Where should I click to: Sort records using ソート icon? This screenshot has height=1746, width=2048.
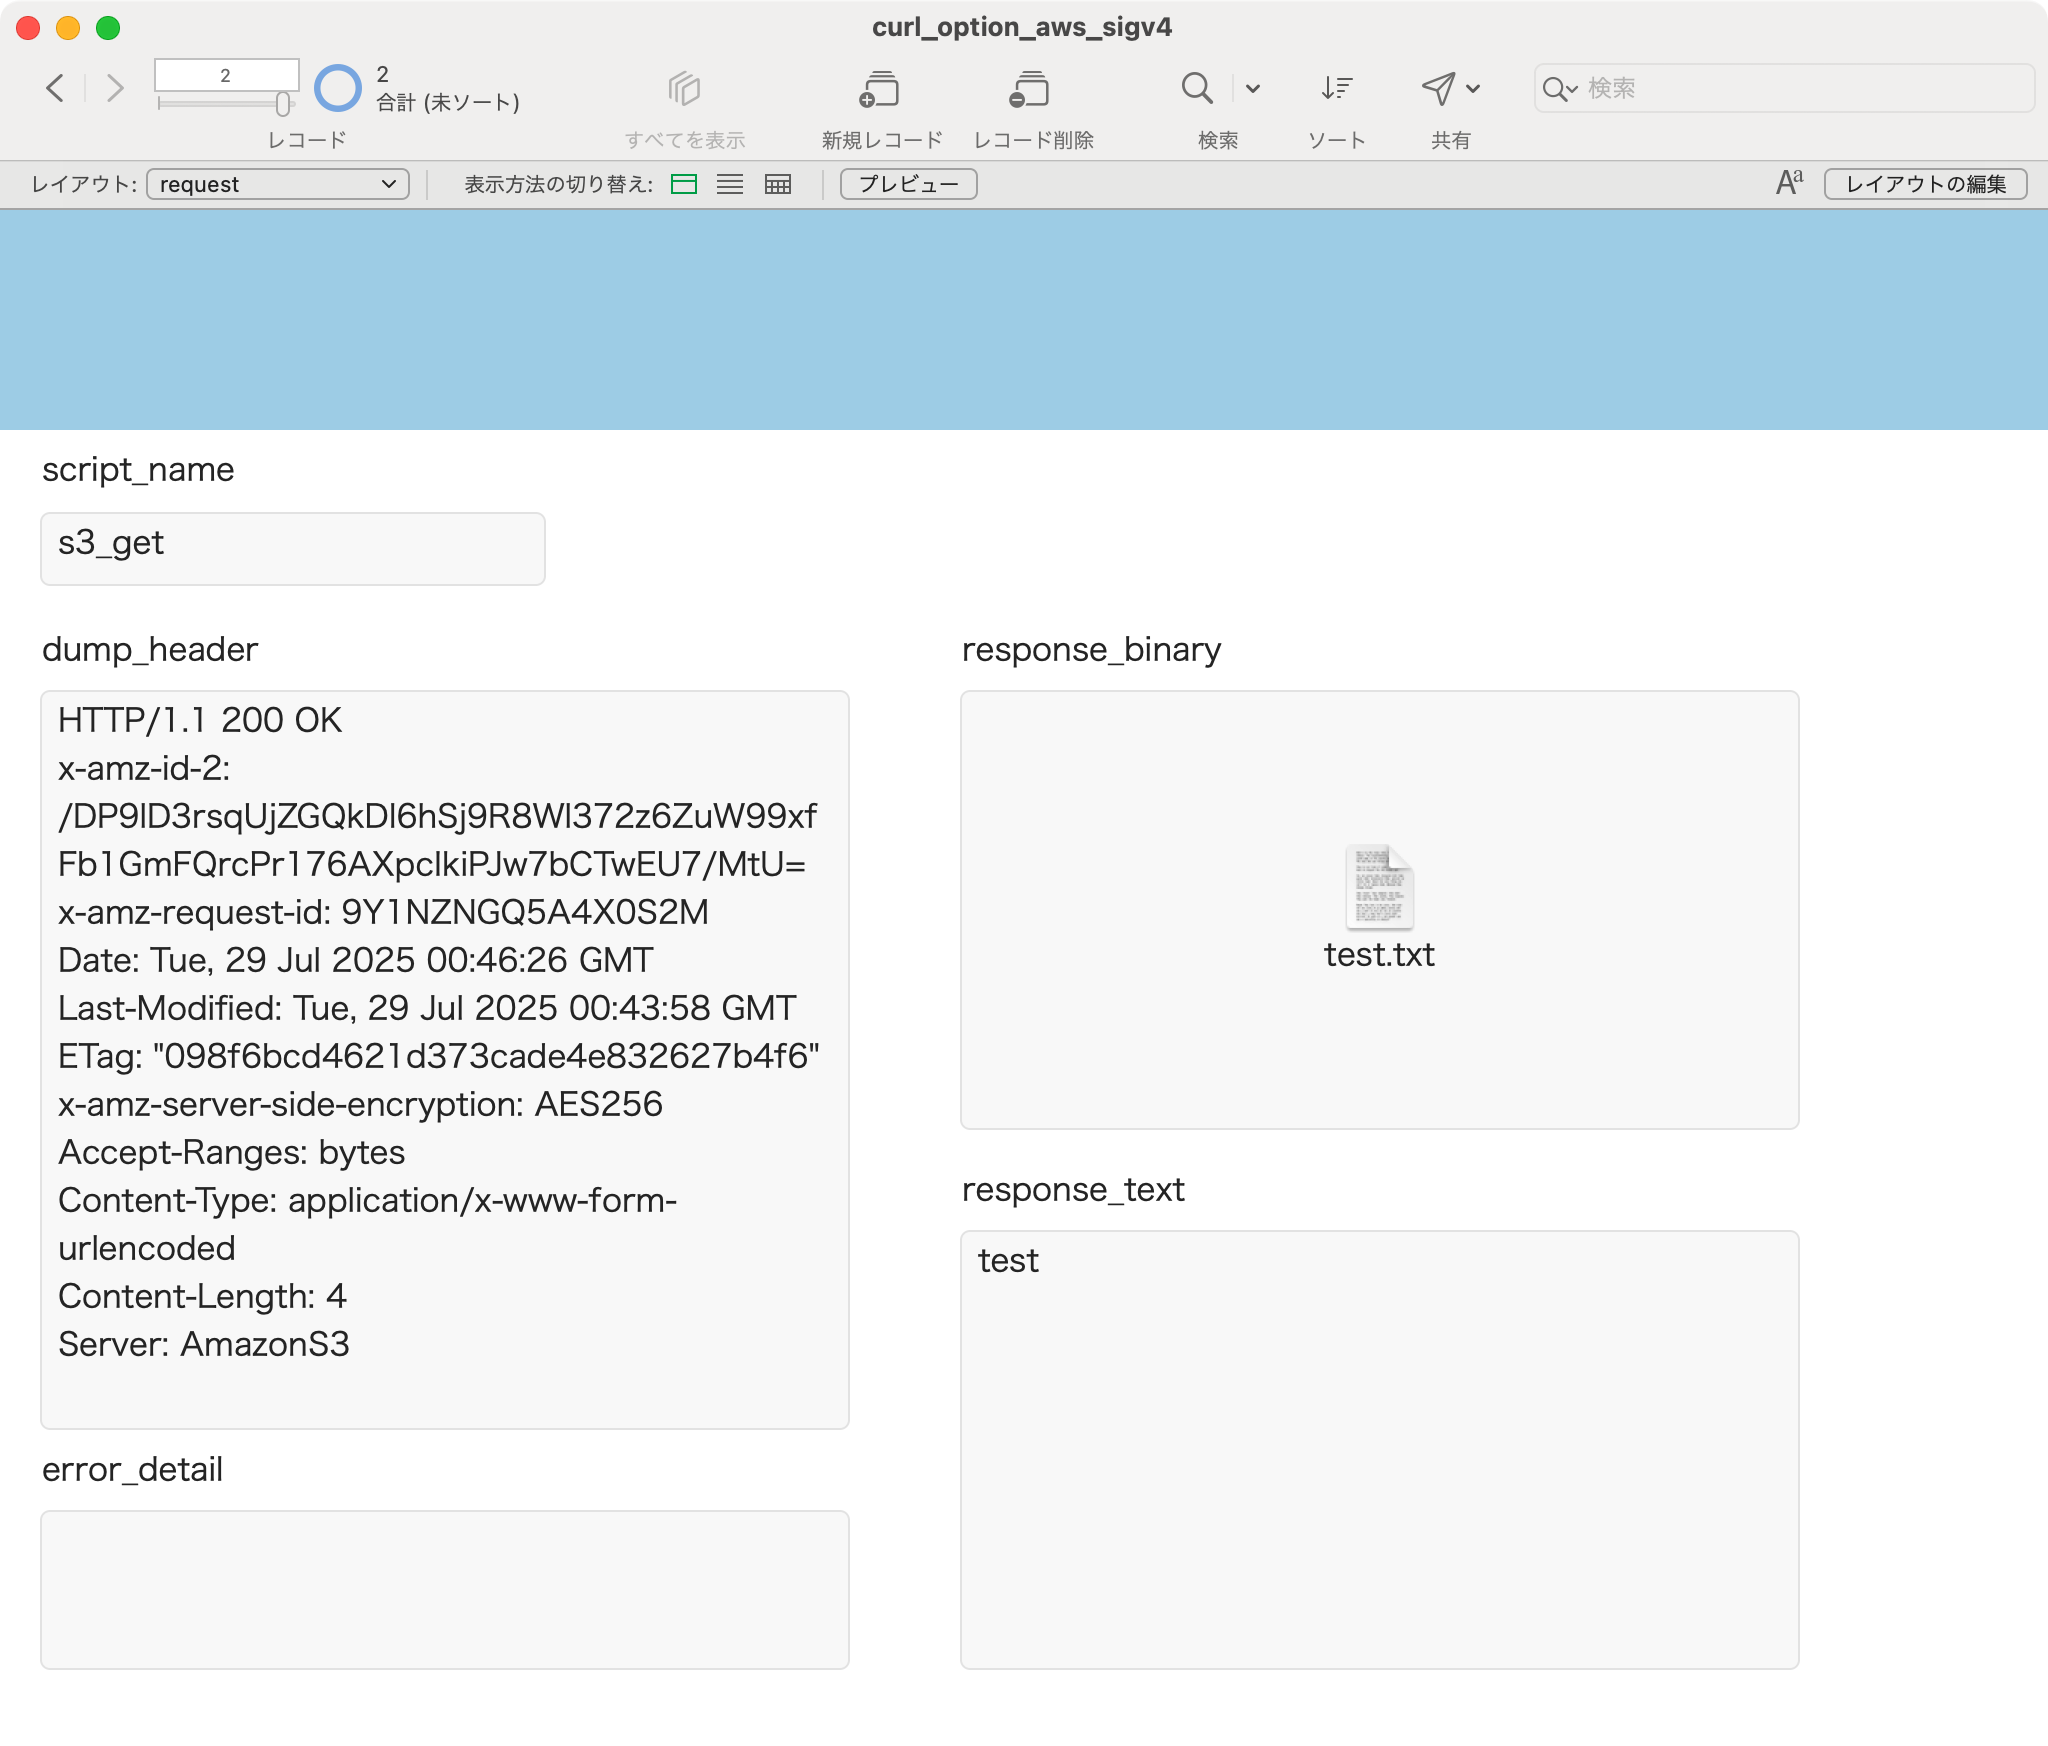[x=1336, y=88]
